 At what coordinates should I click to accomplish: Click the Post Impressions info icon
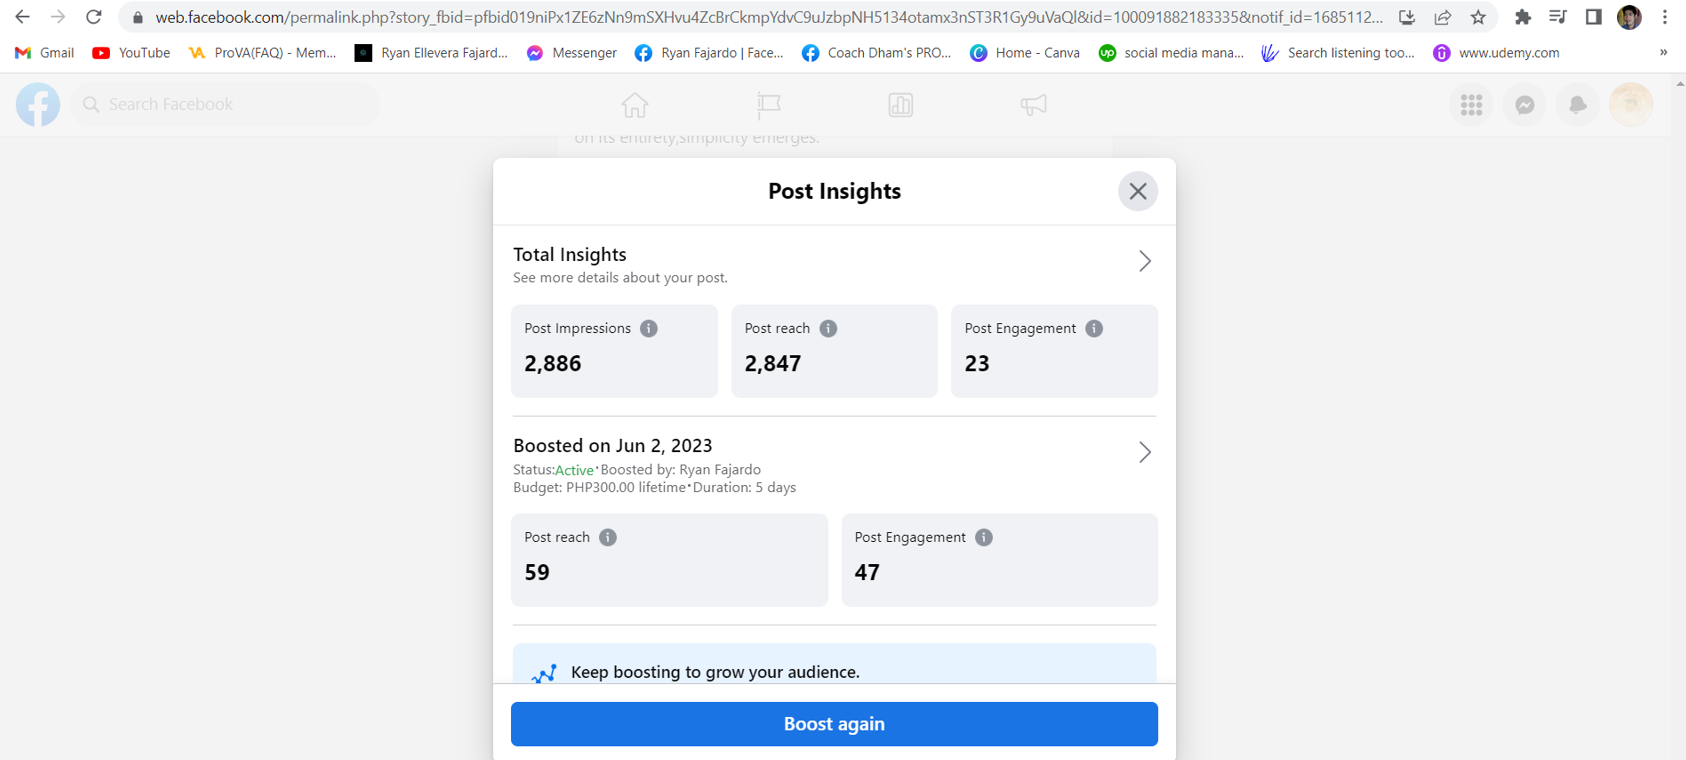649,329
